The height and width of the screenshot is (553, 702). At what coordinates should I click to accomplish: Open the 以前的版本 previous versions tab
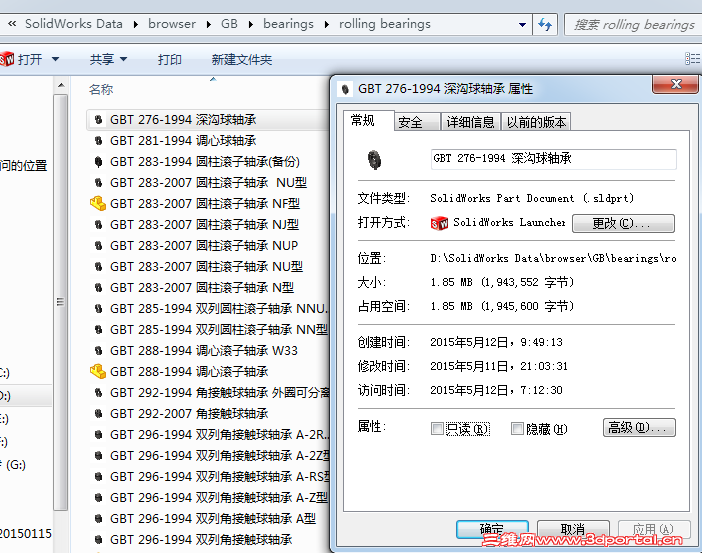point(536,122)
